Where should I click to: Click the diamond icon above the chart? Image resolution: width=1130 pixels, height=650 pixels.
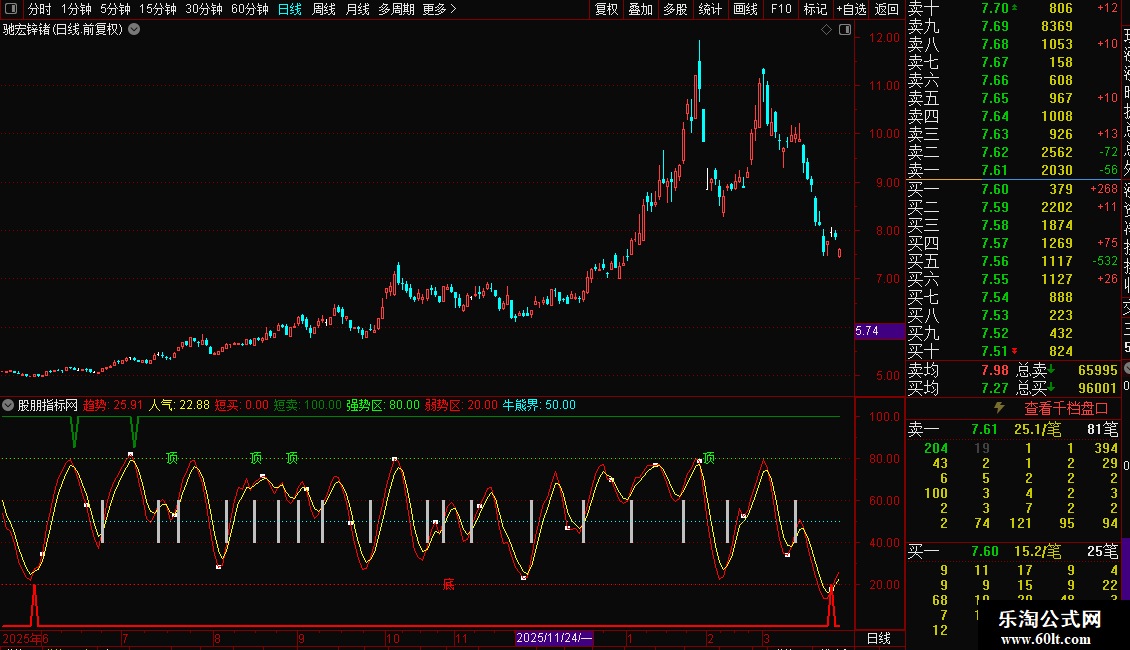pyautogui.click(x=827, y=30)
